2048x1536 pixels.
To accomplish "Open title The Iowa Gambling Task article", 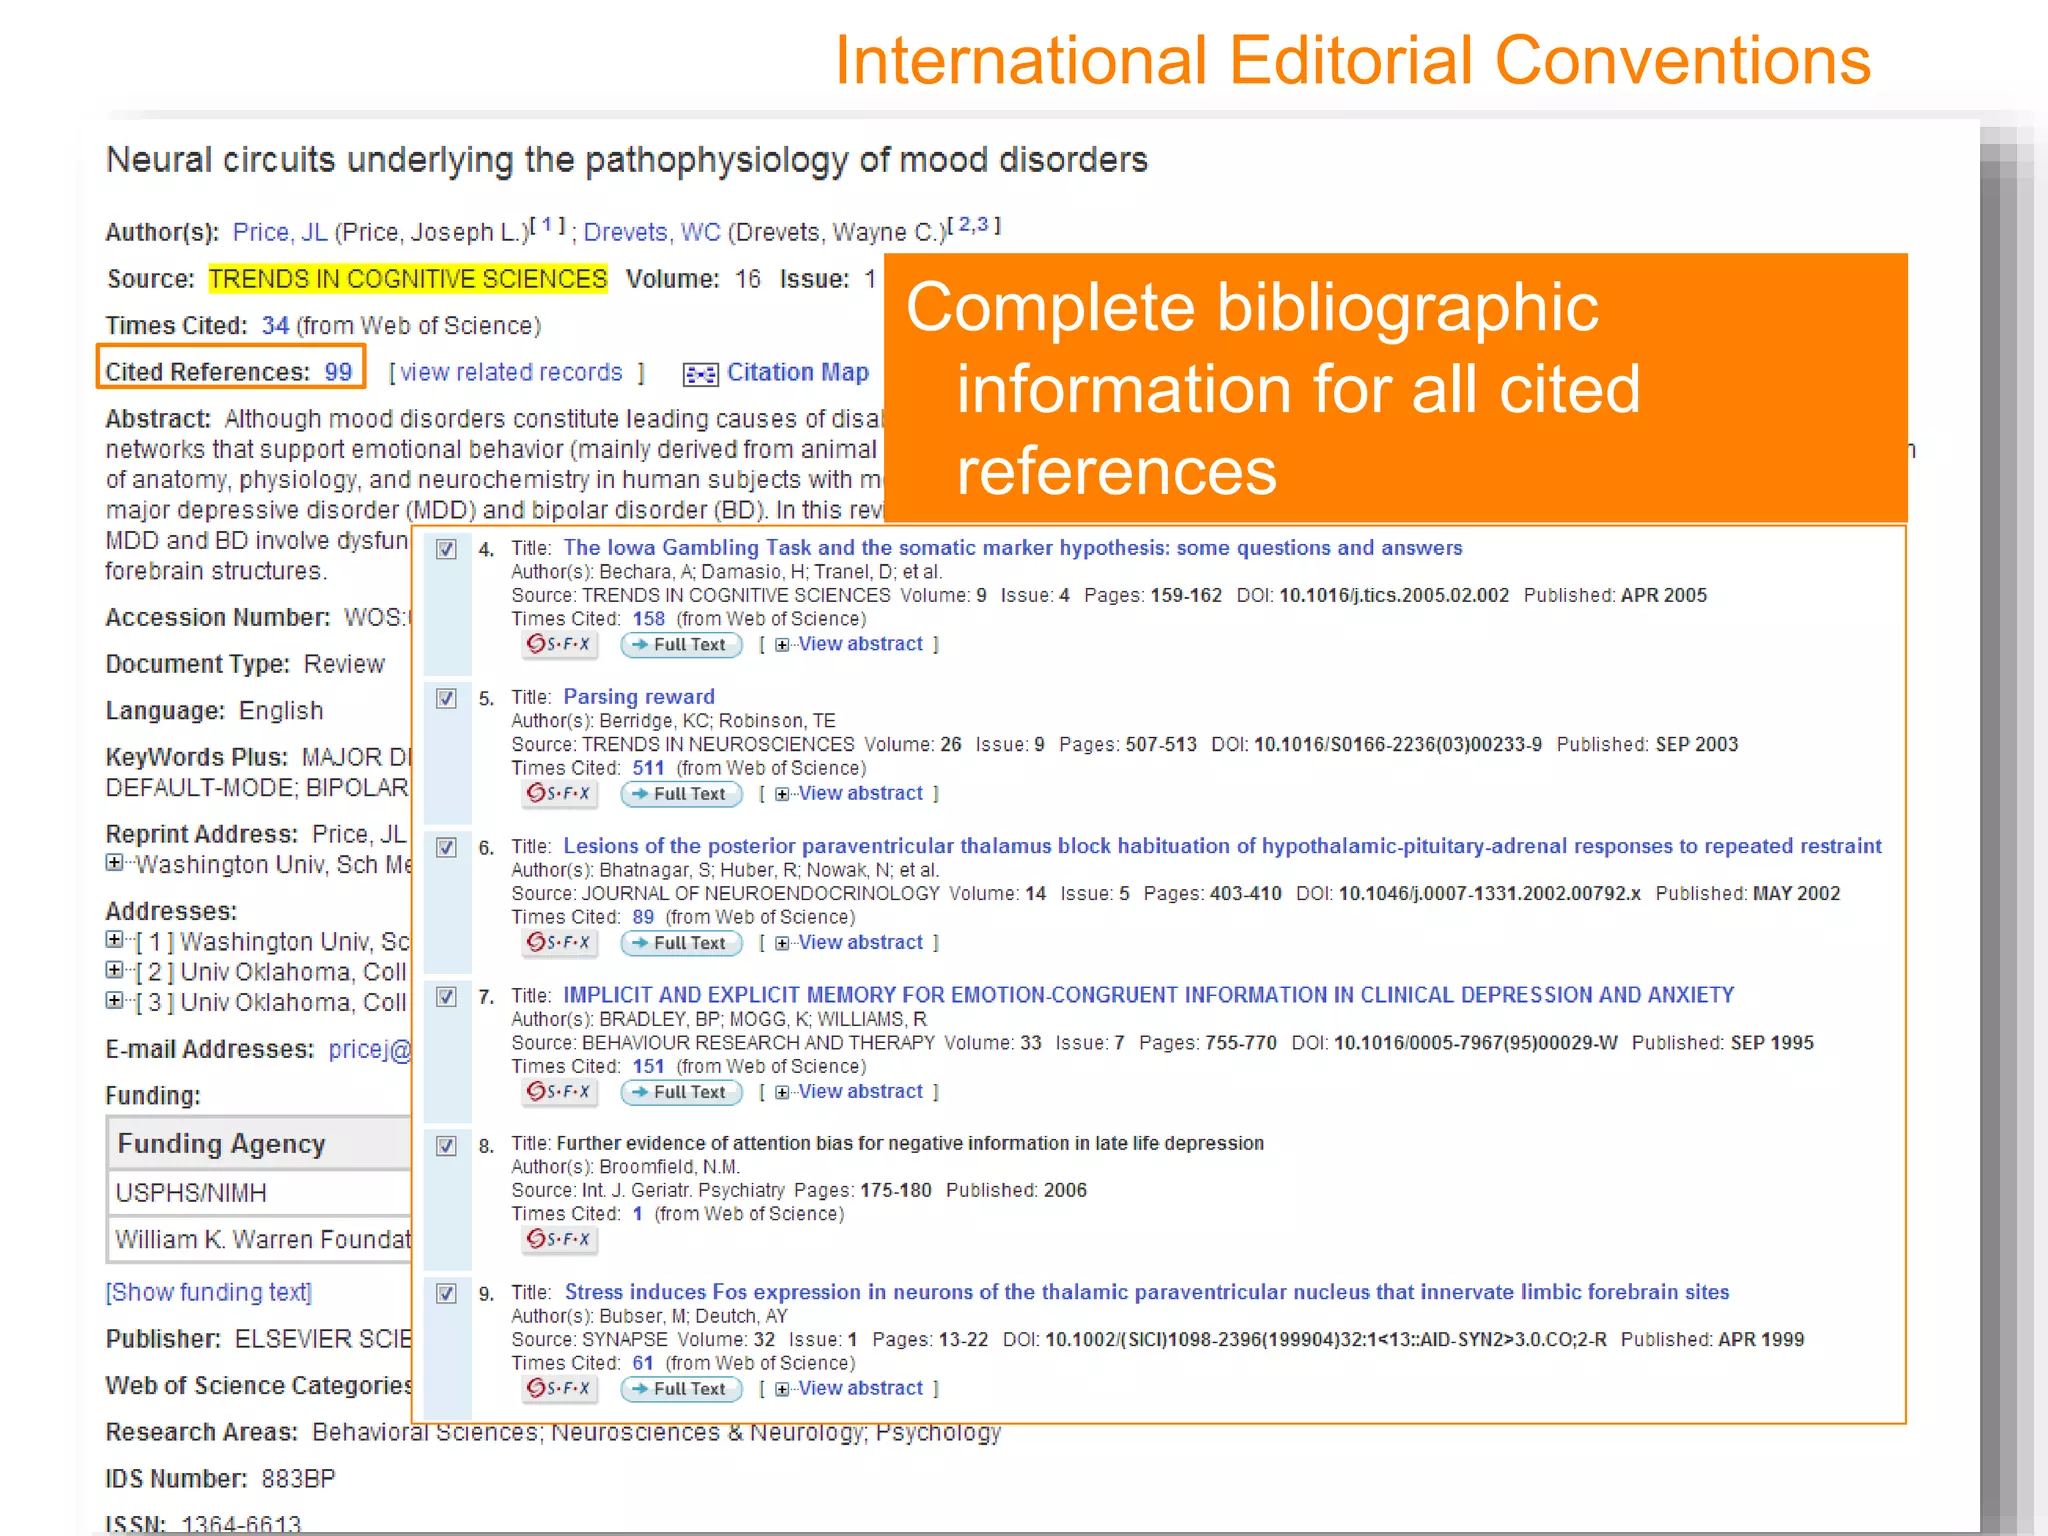I will (x=1012, y=548).
